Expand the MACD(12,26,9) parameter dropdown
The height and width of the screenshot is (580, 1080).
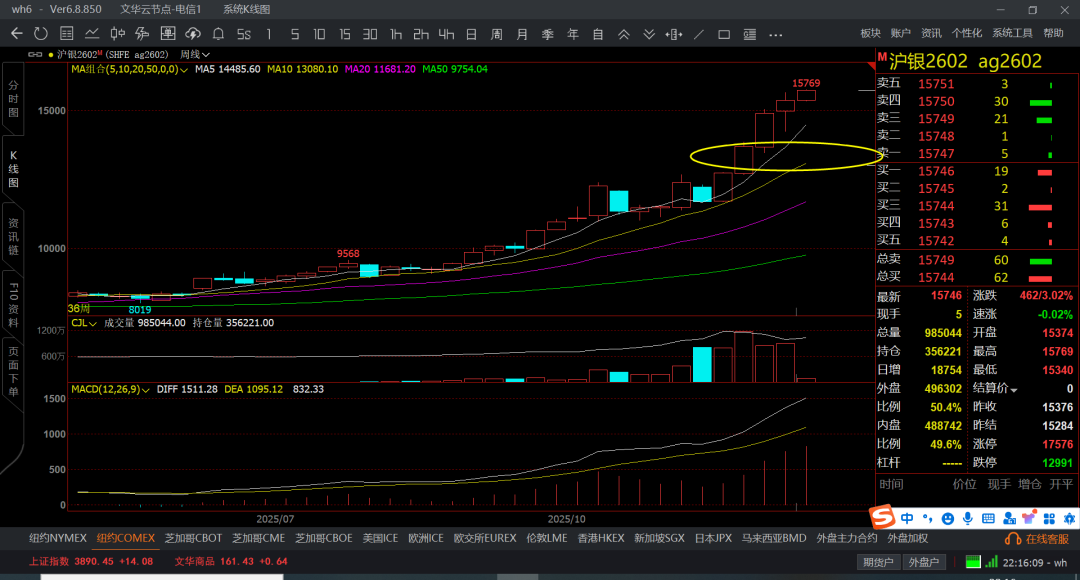click(x=146, y=389)
